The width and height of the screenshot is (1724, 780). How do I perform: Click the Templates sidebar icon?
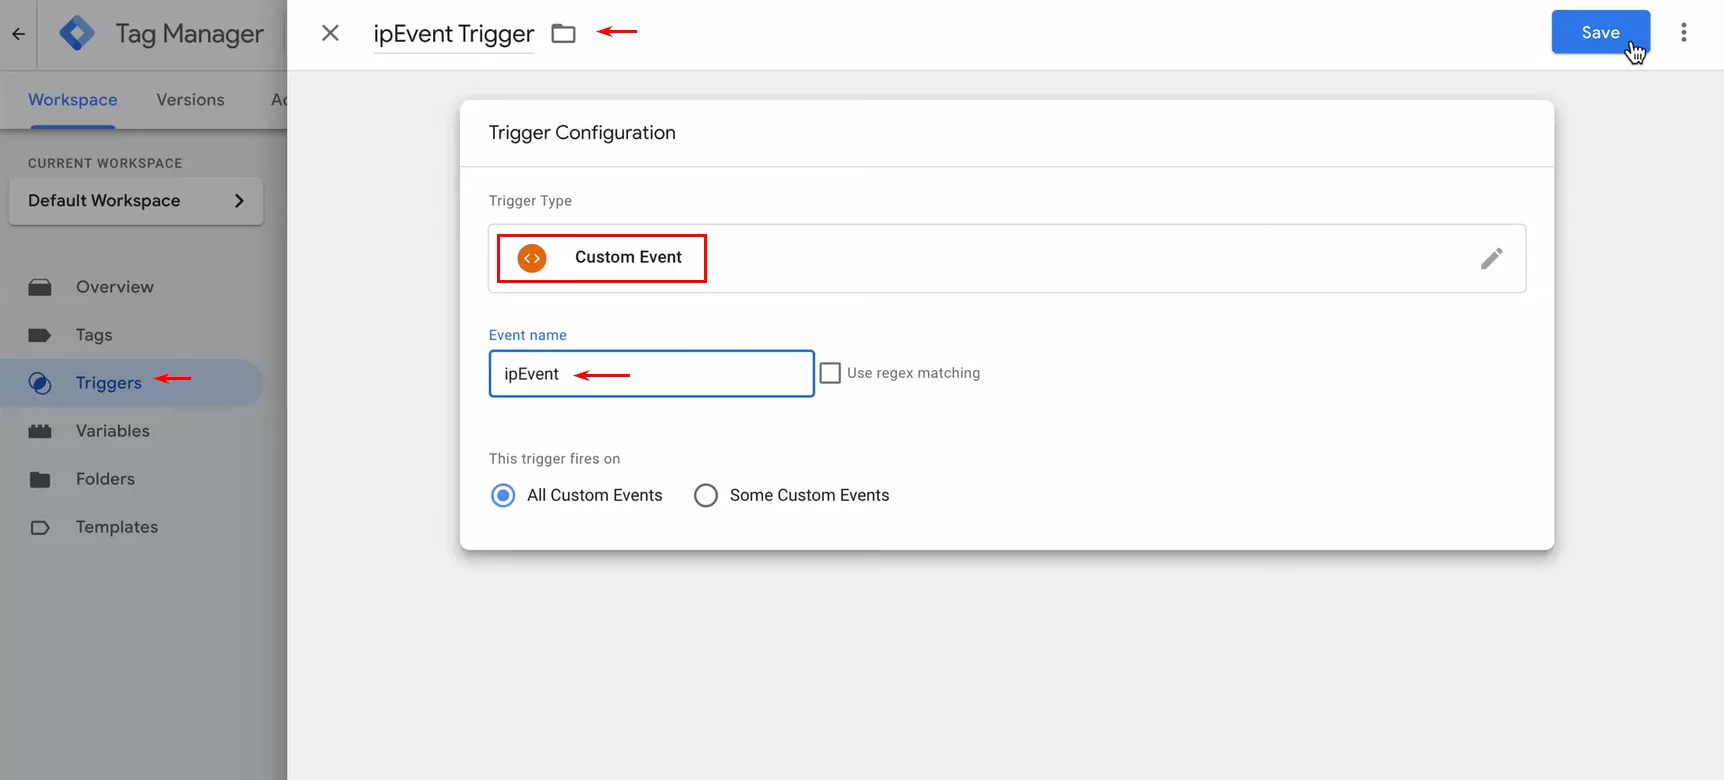pyautogui.click(x=40, y=528)
